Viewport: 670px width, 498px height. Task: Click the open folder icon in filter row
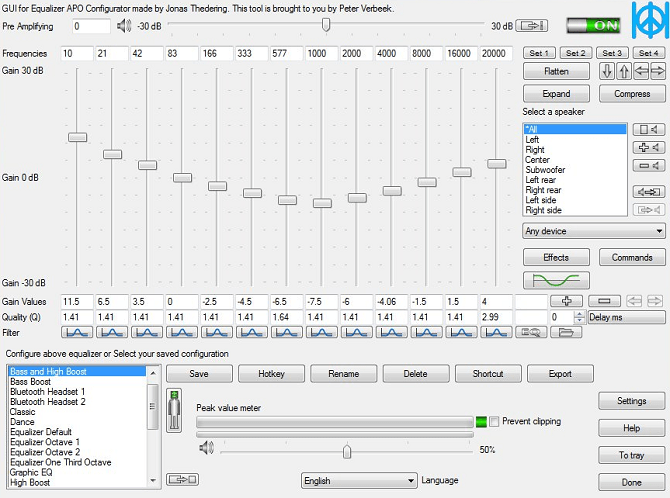point(567,331)
